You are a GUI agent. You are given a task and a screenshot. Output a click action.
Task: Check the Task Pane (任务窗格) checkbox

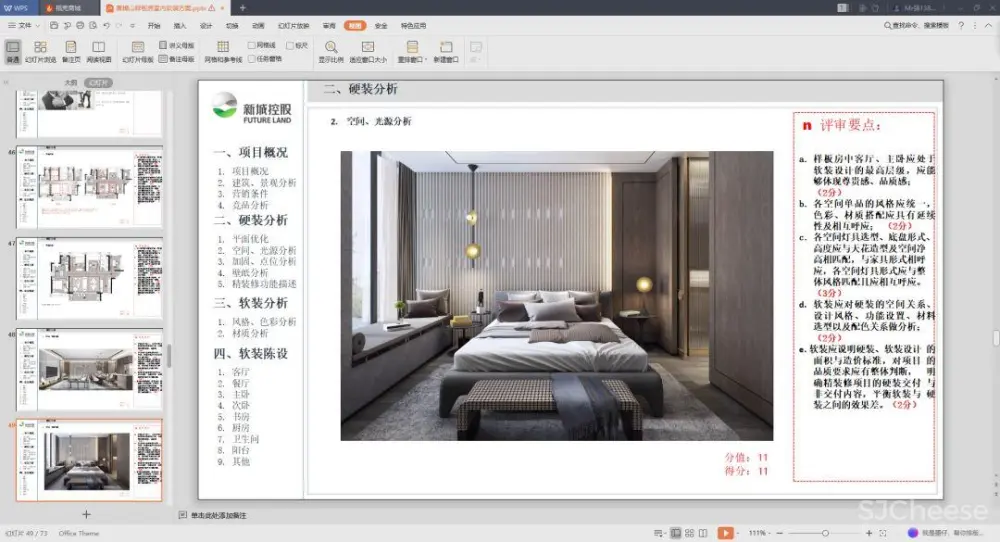click(252, 58)
